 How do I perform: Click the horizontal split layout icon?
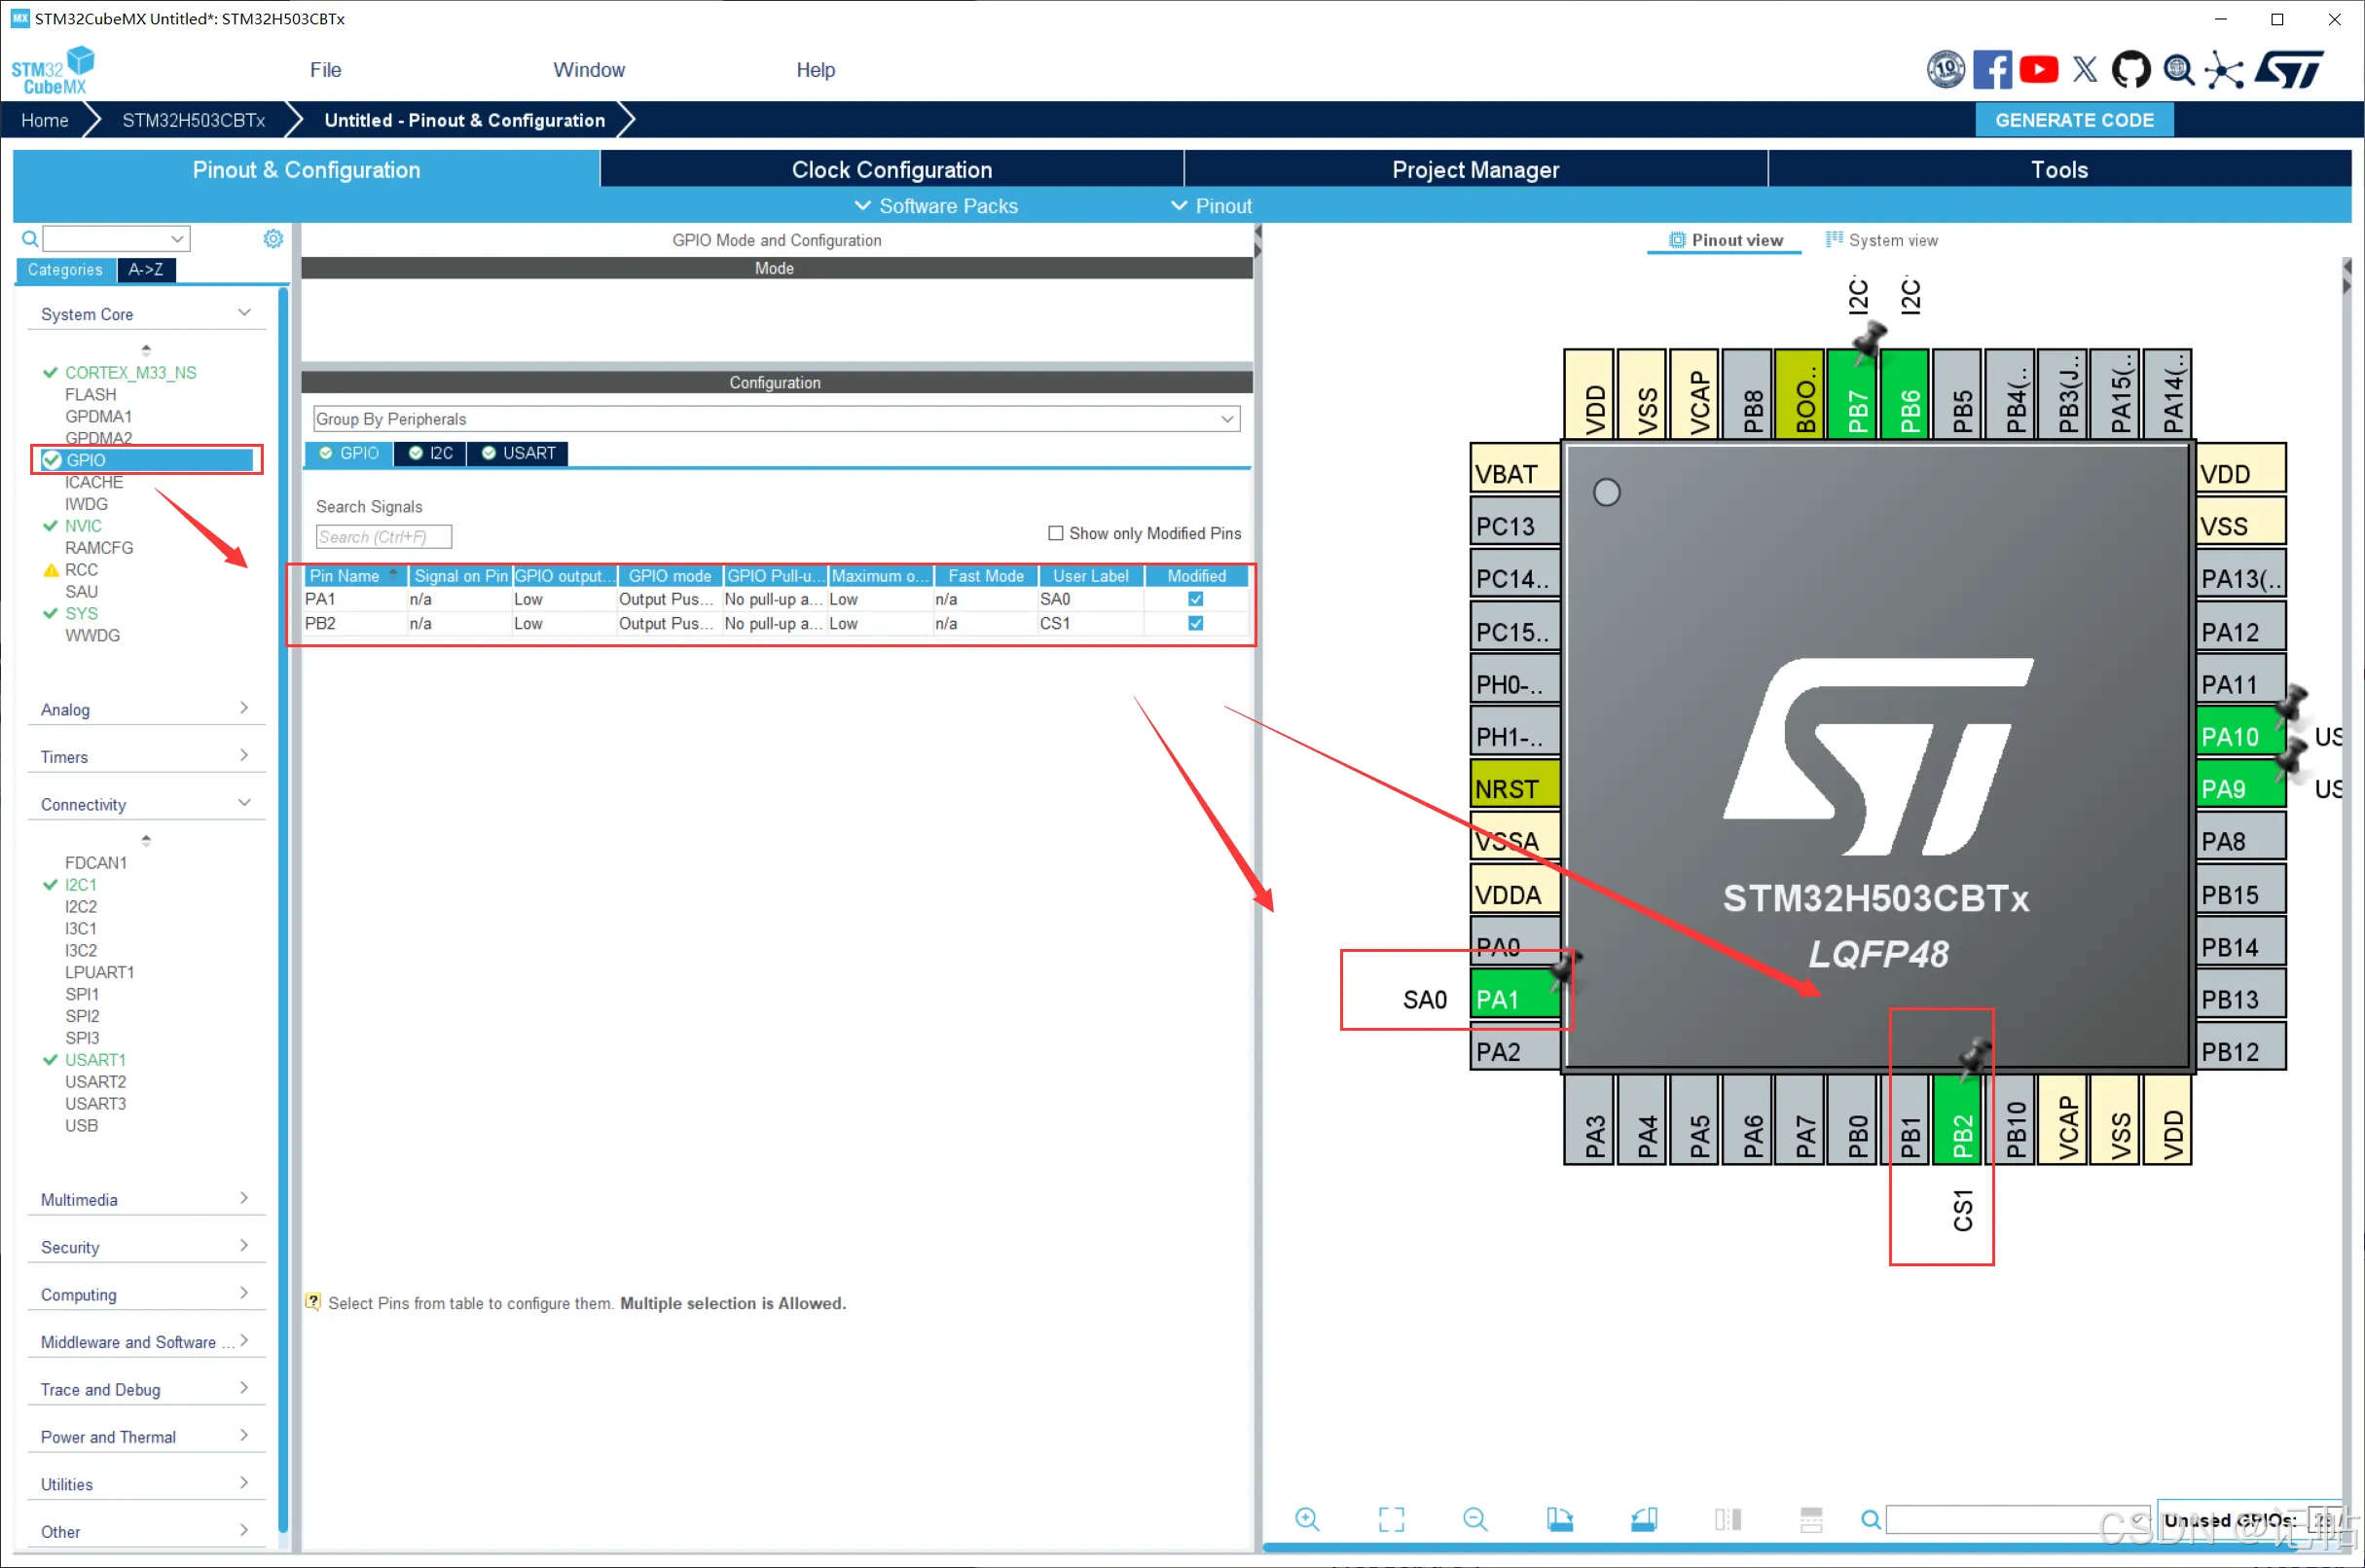[1811, 1519]
